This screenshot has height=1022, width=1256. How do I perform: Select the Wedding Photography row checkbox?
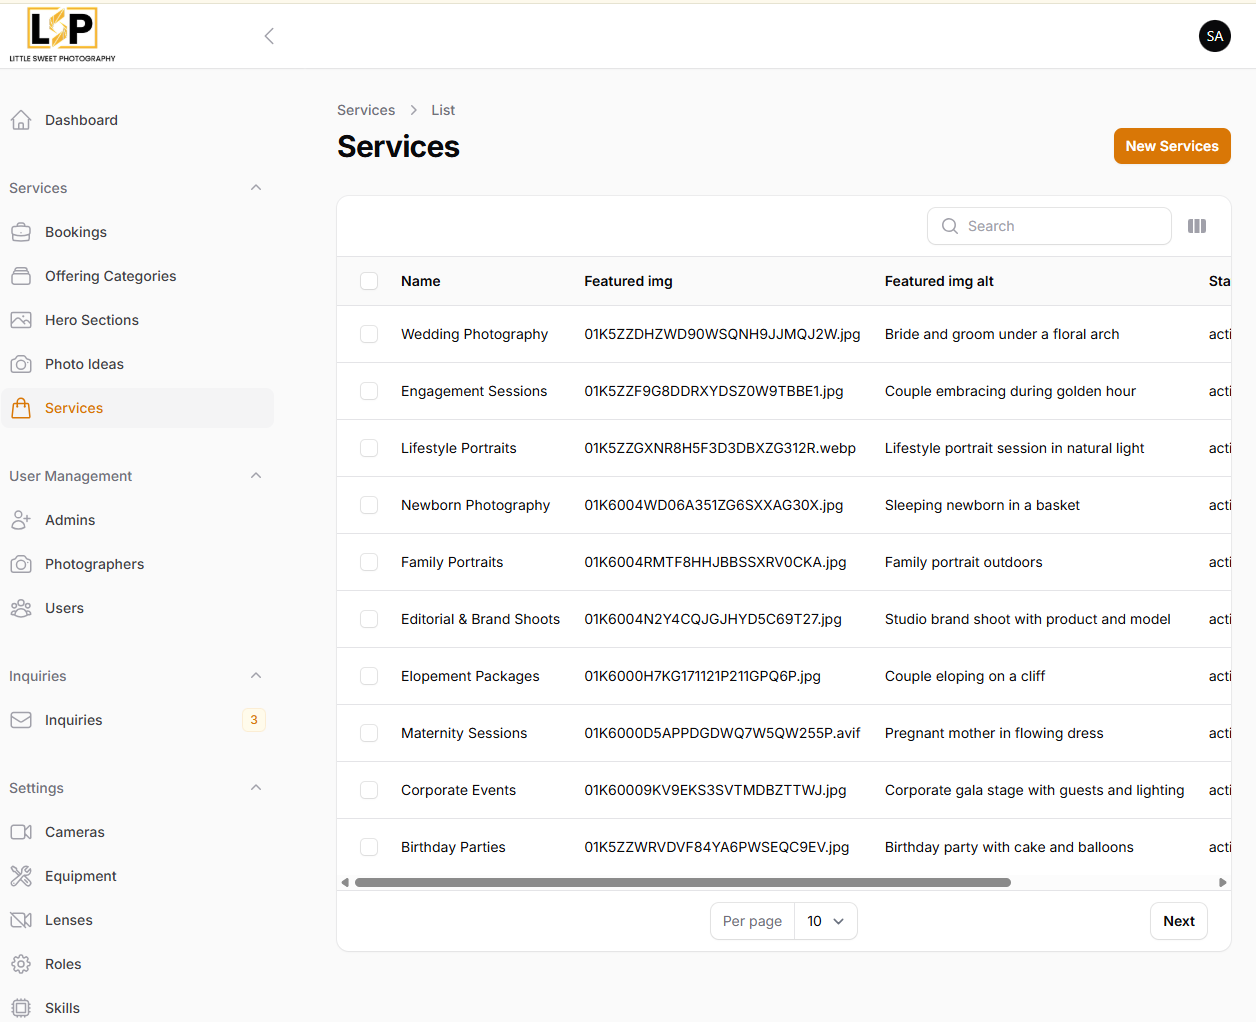[369, 334]
